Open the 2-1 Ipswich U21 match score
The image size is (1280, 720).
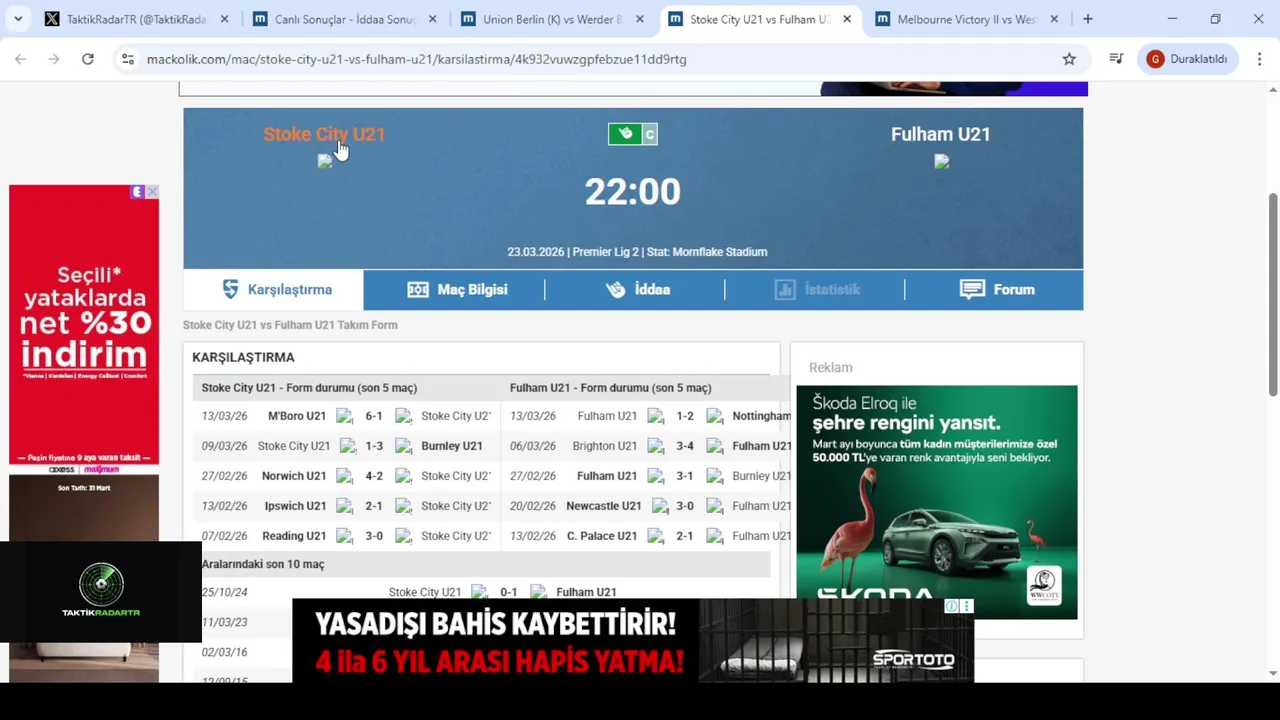[374, 506]
